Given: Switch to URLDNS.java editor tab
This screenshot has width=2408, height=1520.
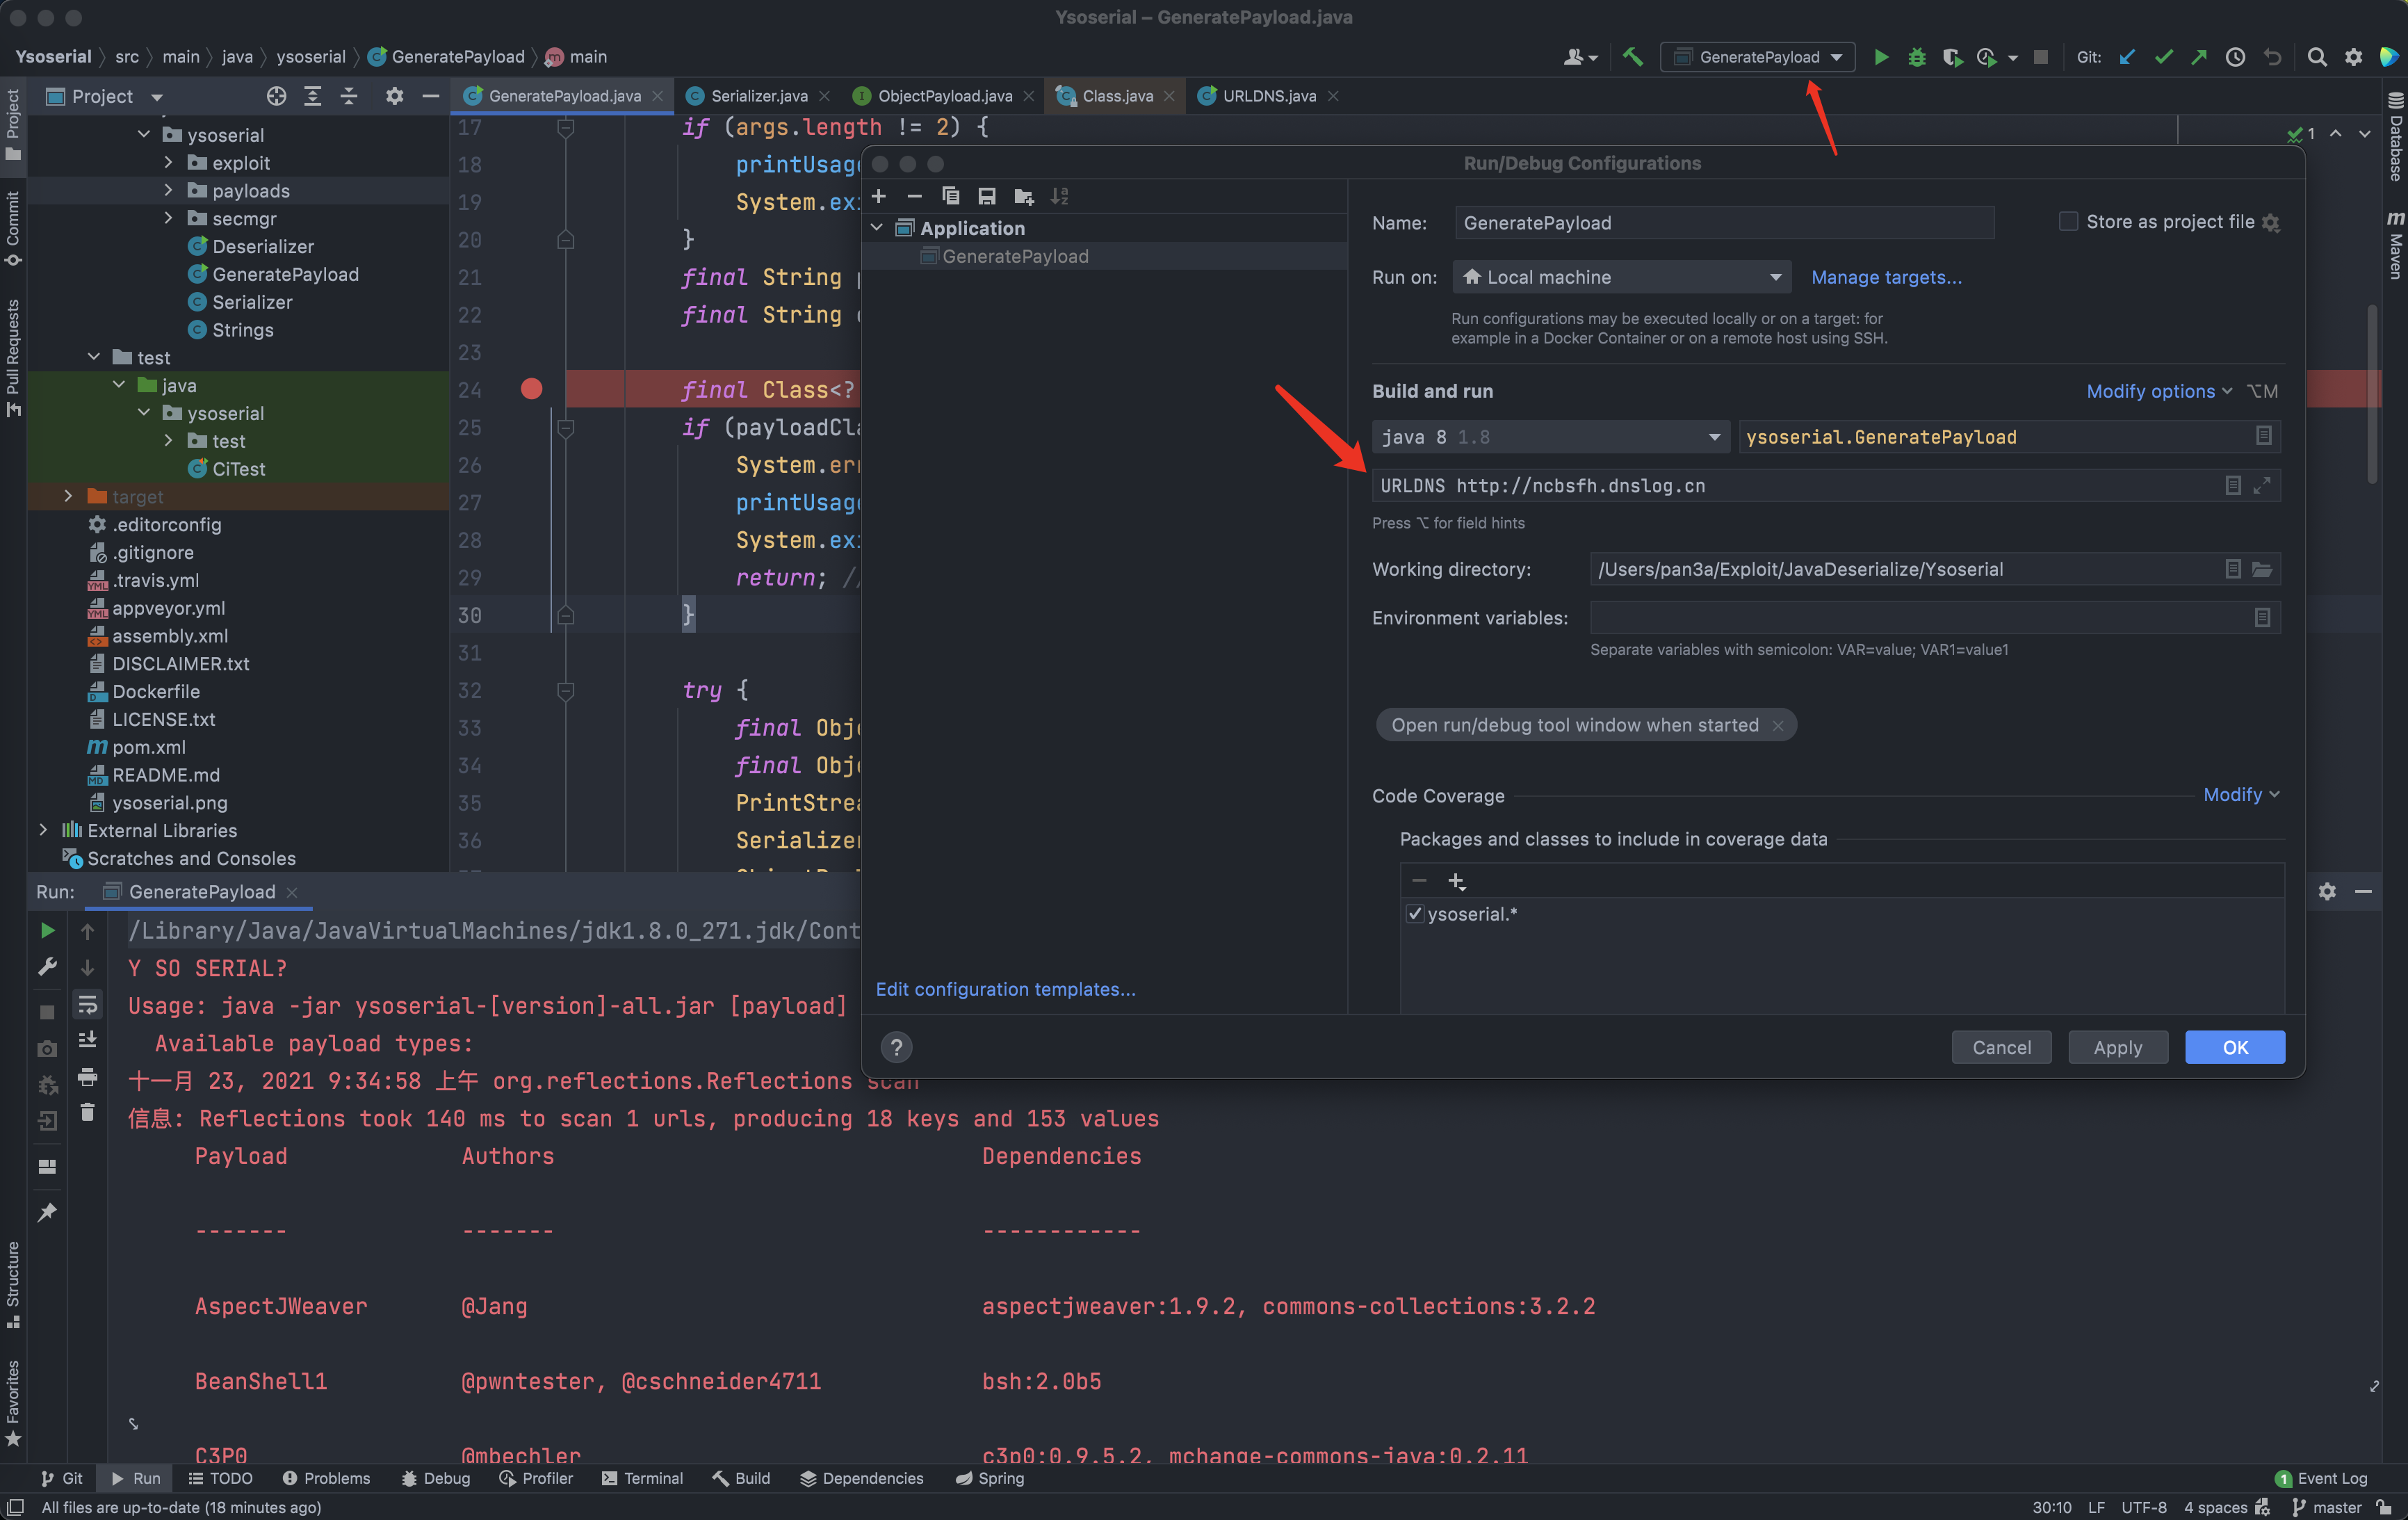Looking at the screenshot, I should coord(1268,96).
